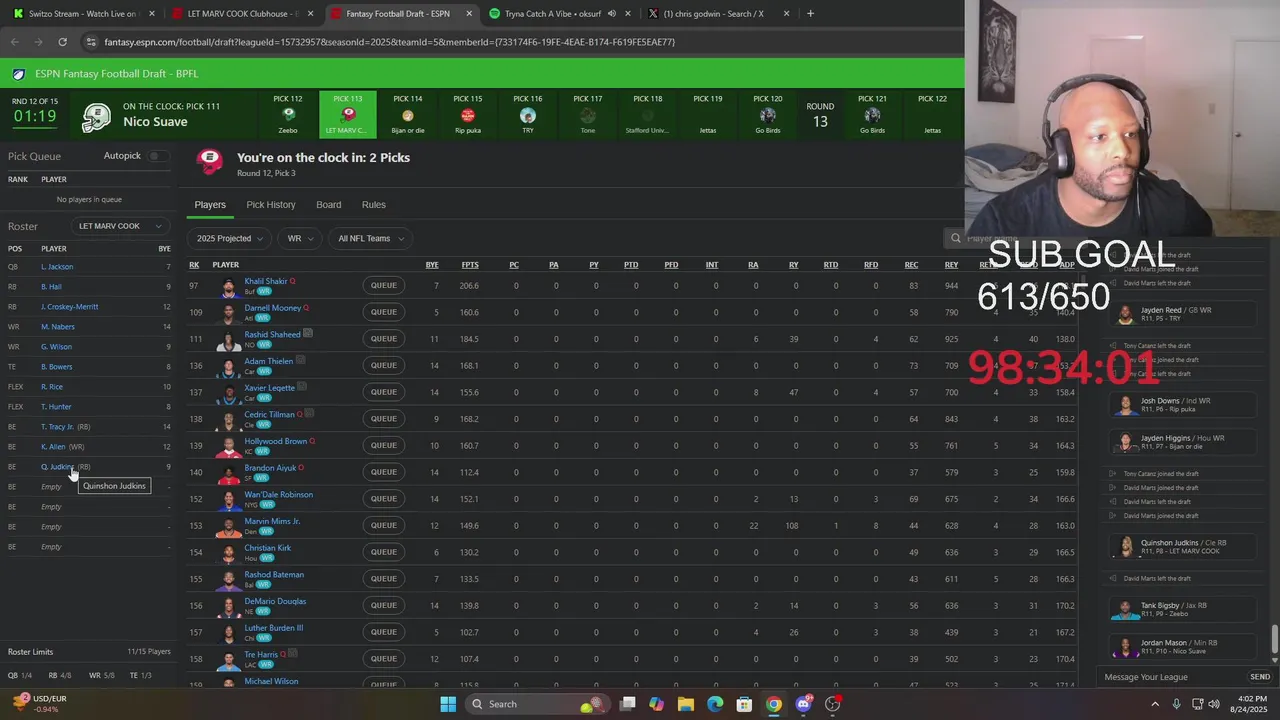
Task: Click L. Jackson in roster
Action: click(57, 267)
